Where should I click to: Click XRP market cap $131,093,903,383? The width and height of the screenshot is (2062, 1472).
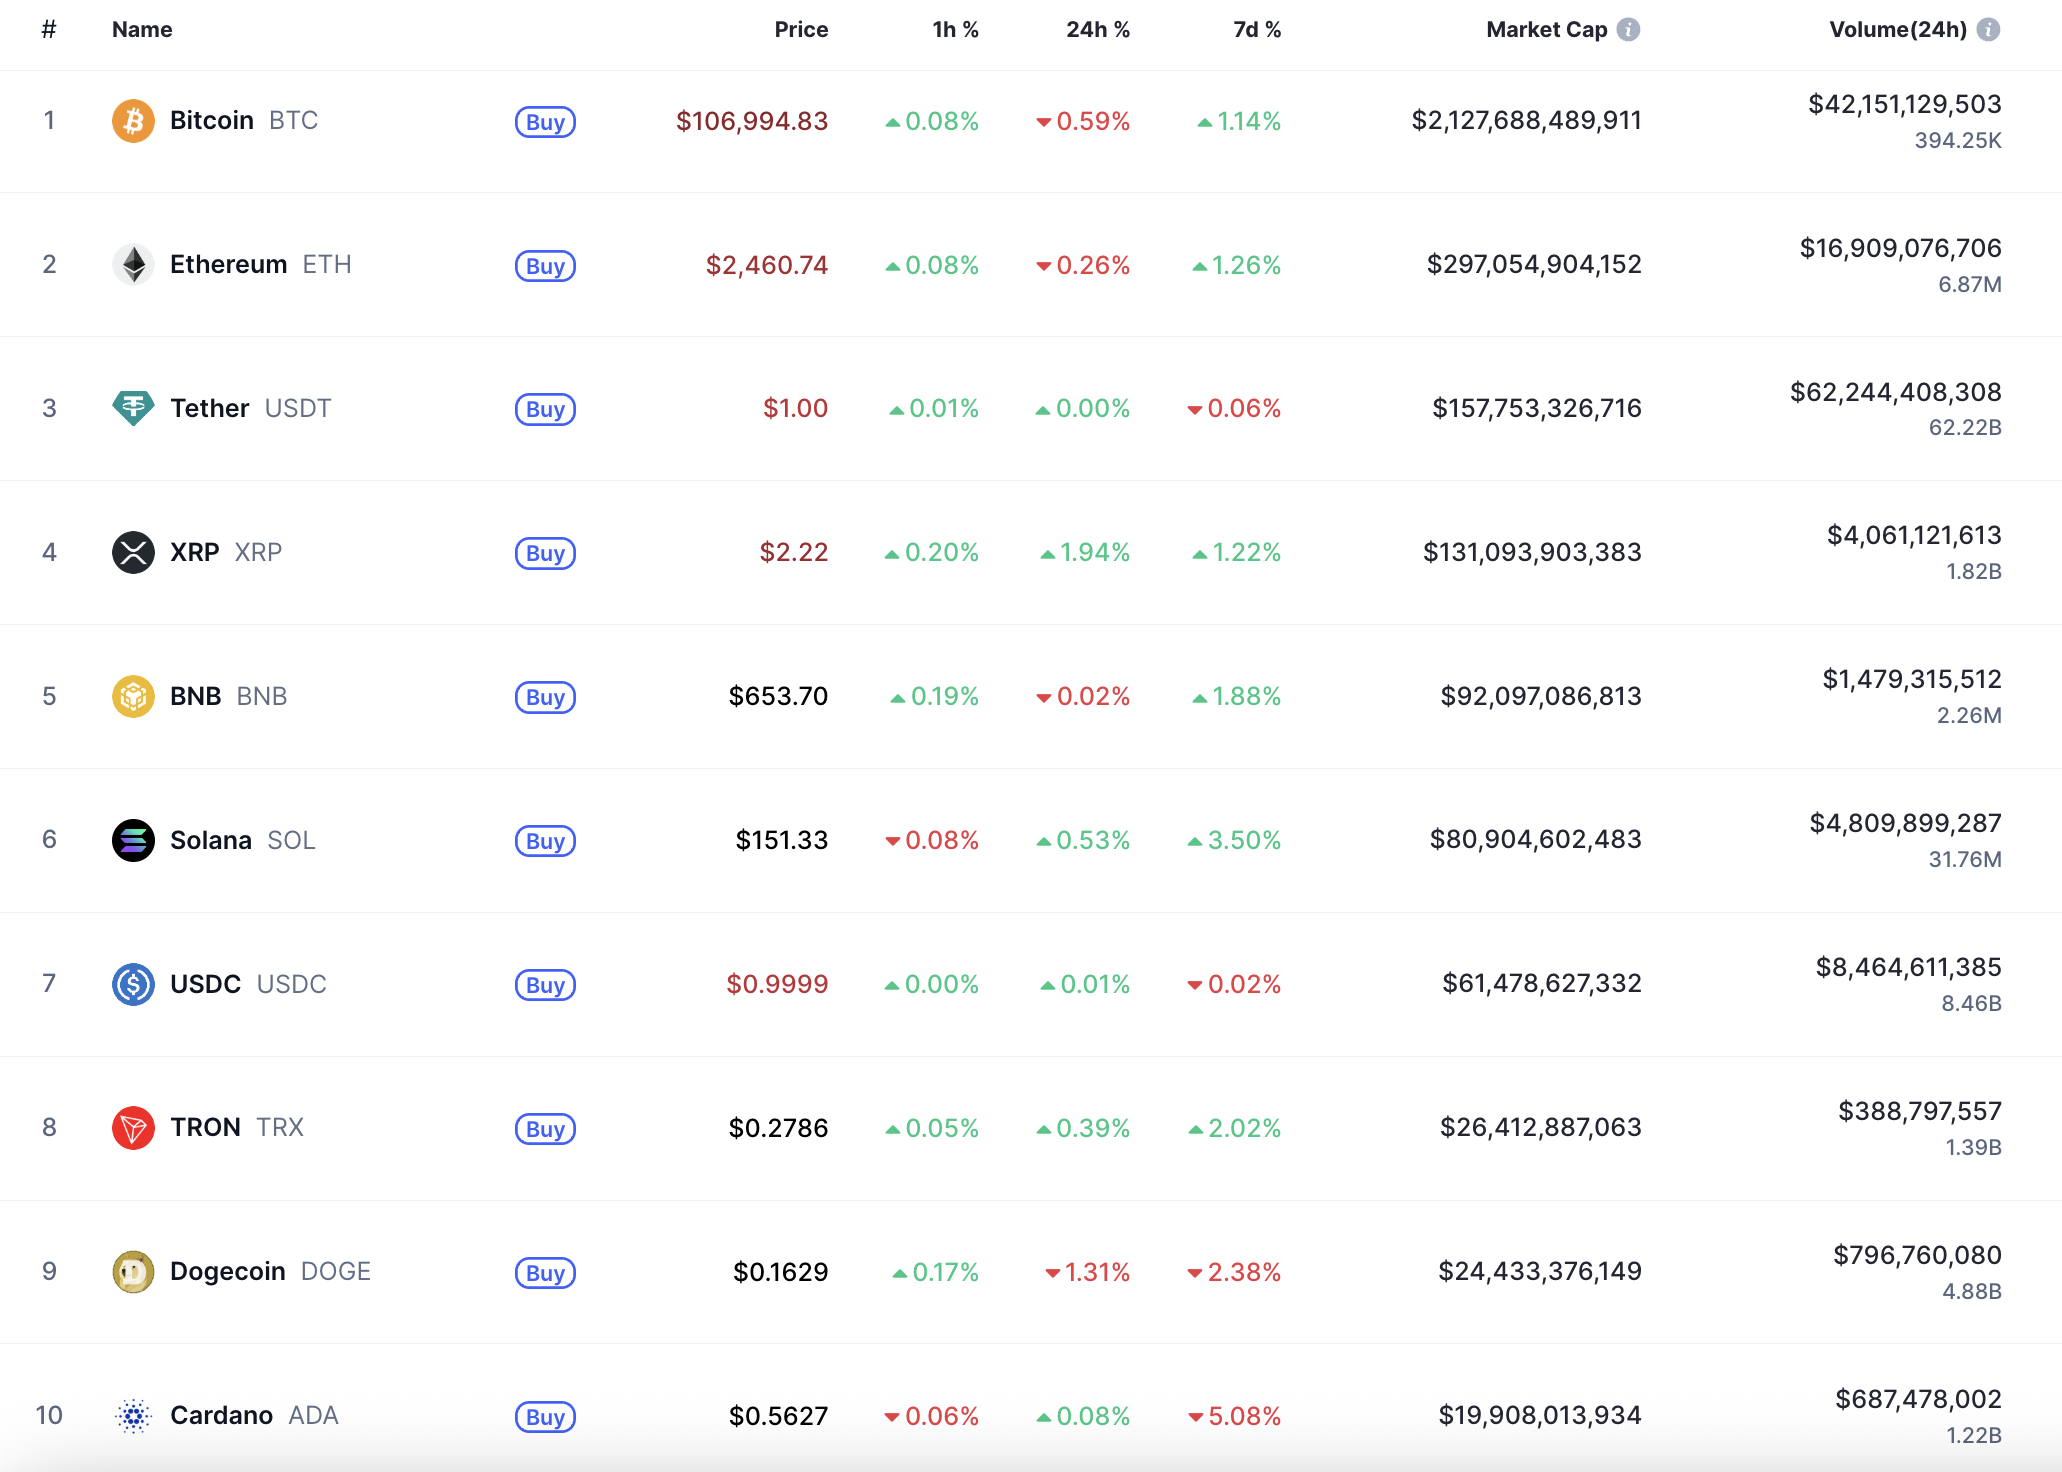point(1532,552)
